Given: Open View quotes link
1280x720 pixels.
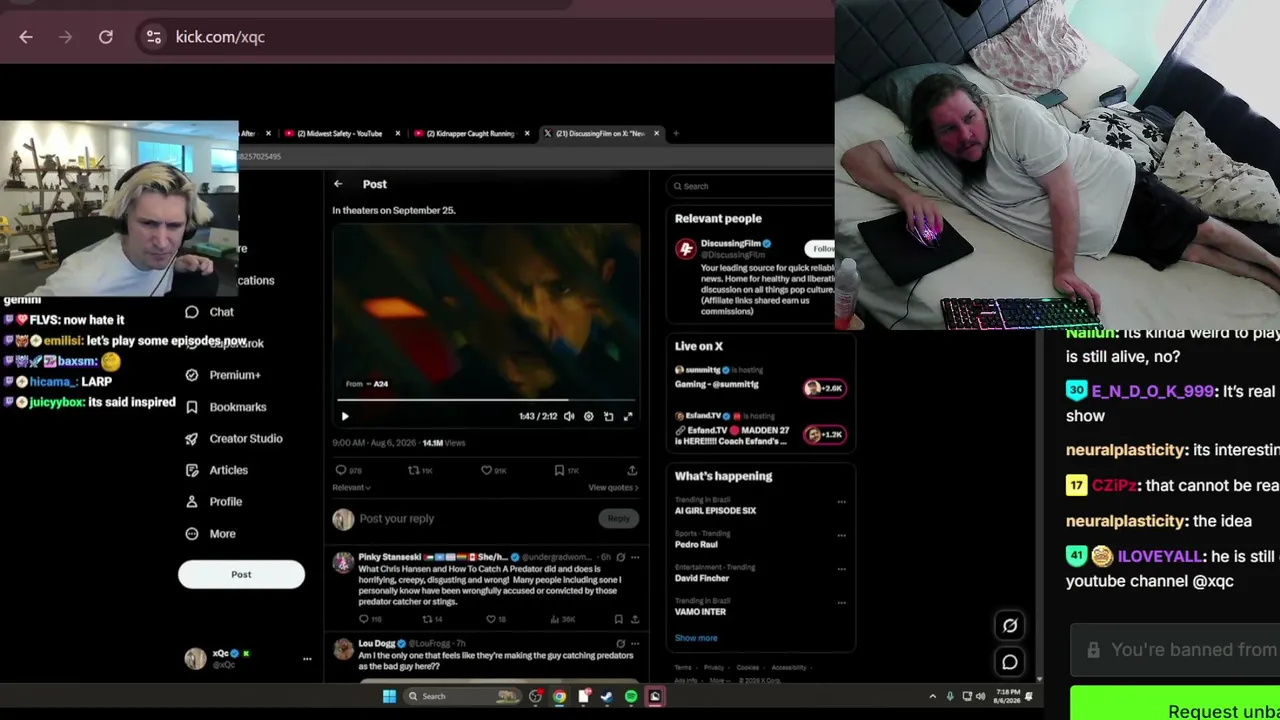Looking at the screenshot, I should coord(613,488).
